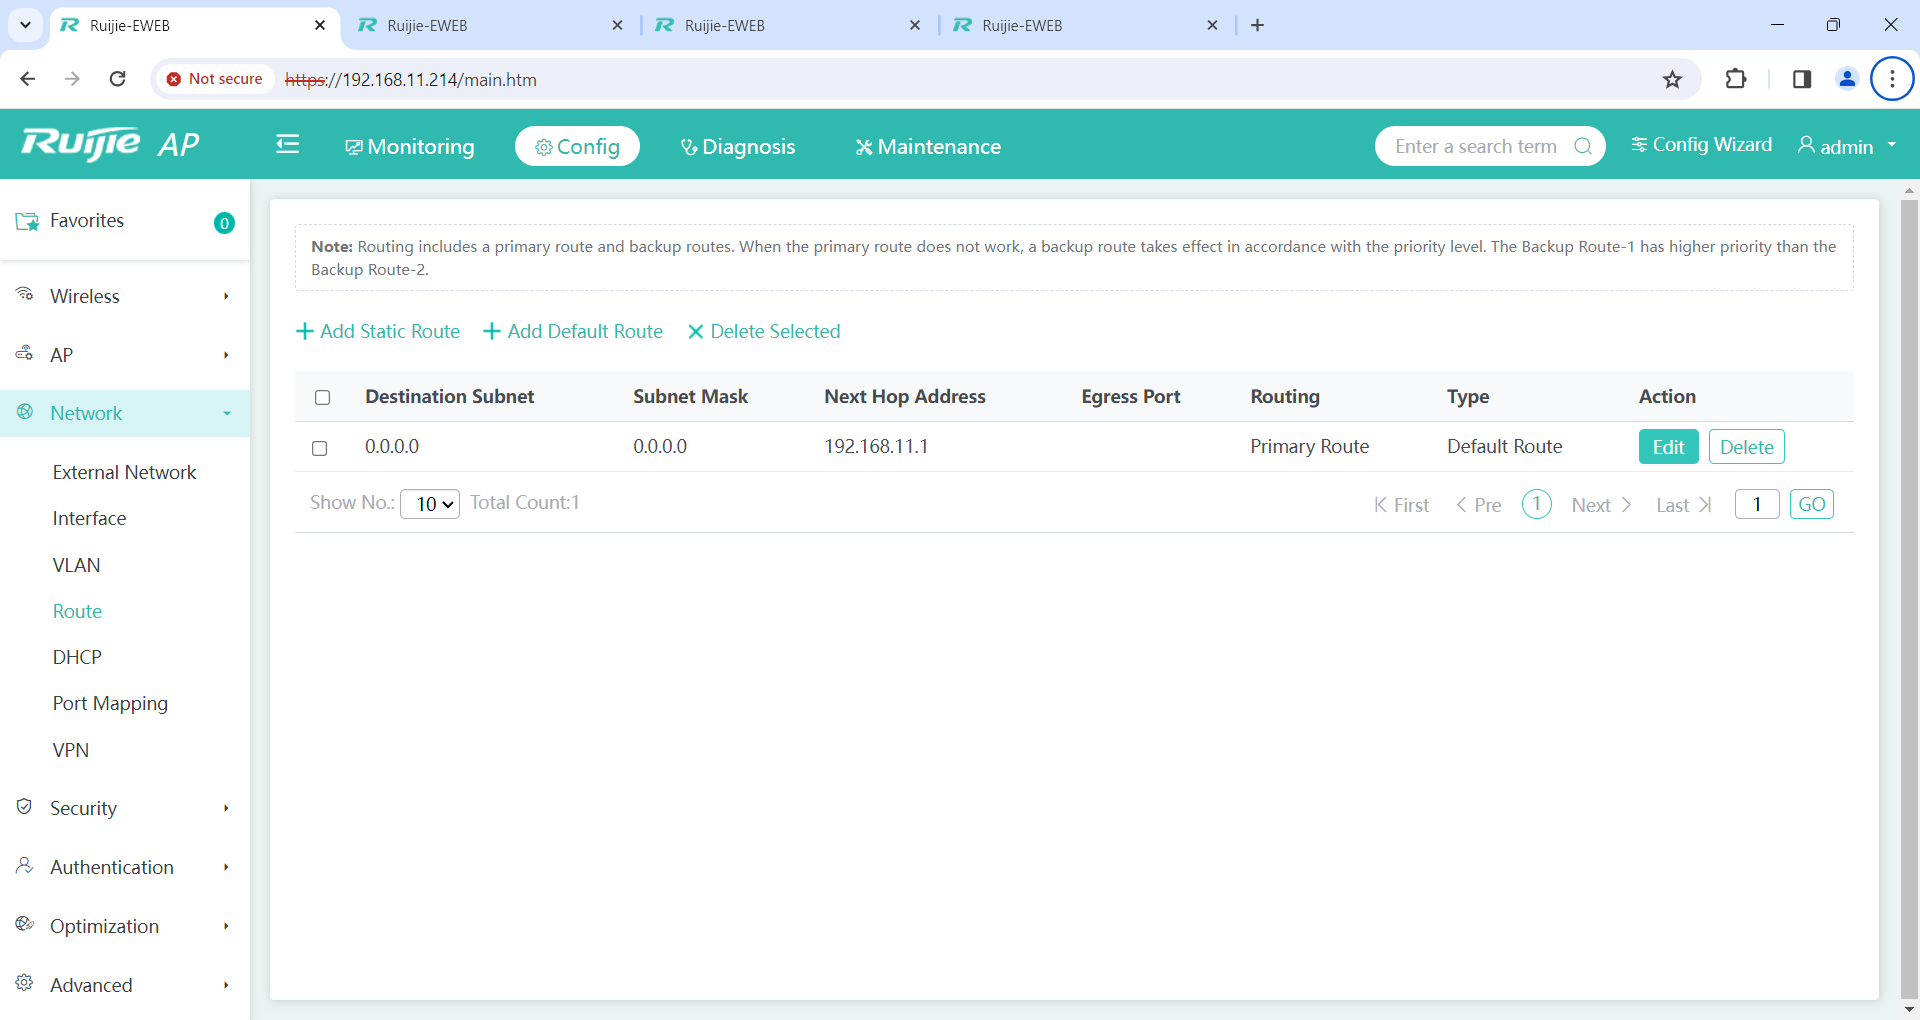Bookmark this page with the star icon
The height and width of the screenshot is (1020, 1920).
[x=1672, y=80]
